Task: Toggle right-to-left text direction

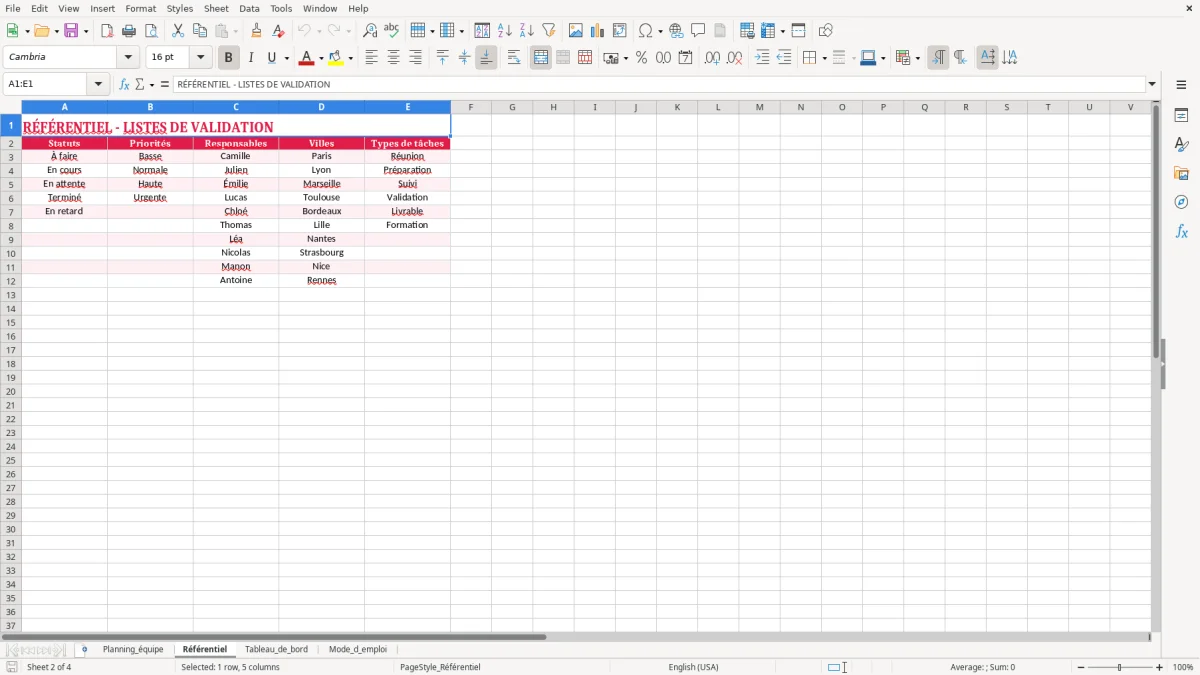Action: coord(960,58)
